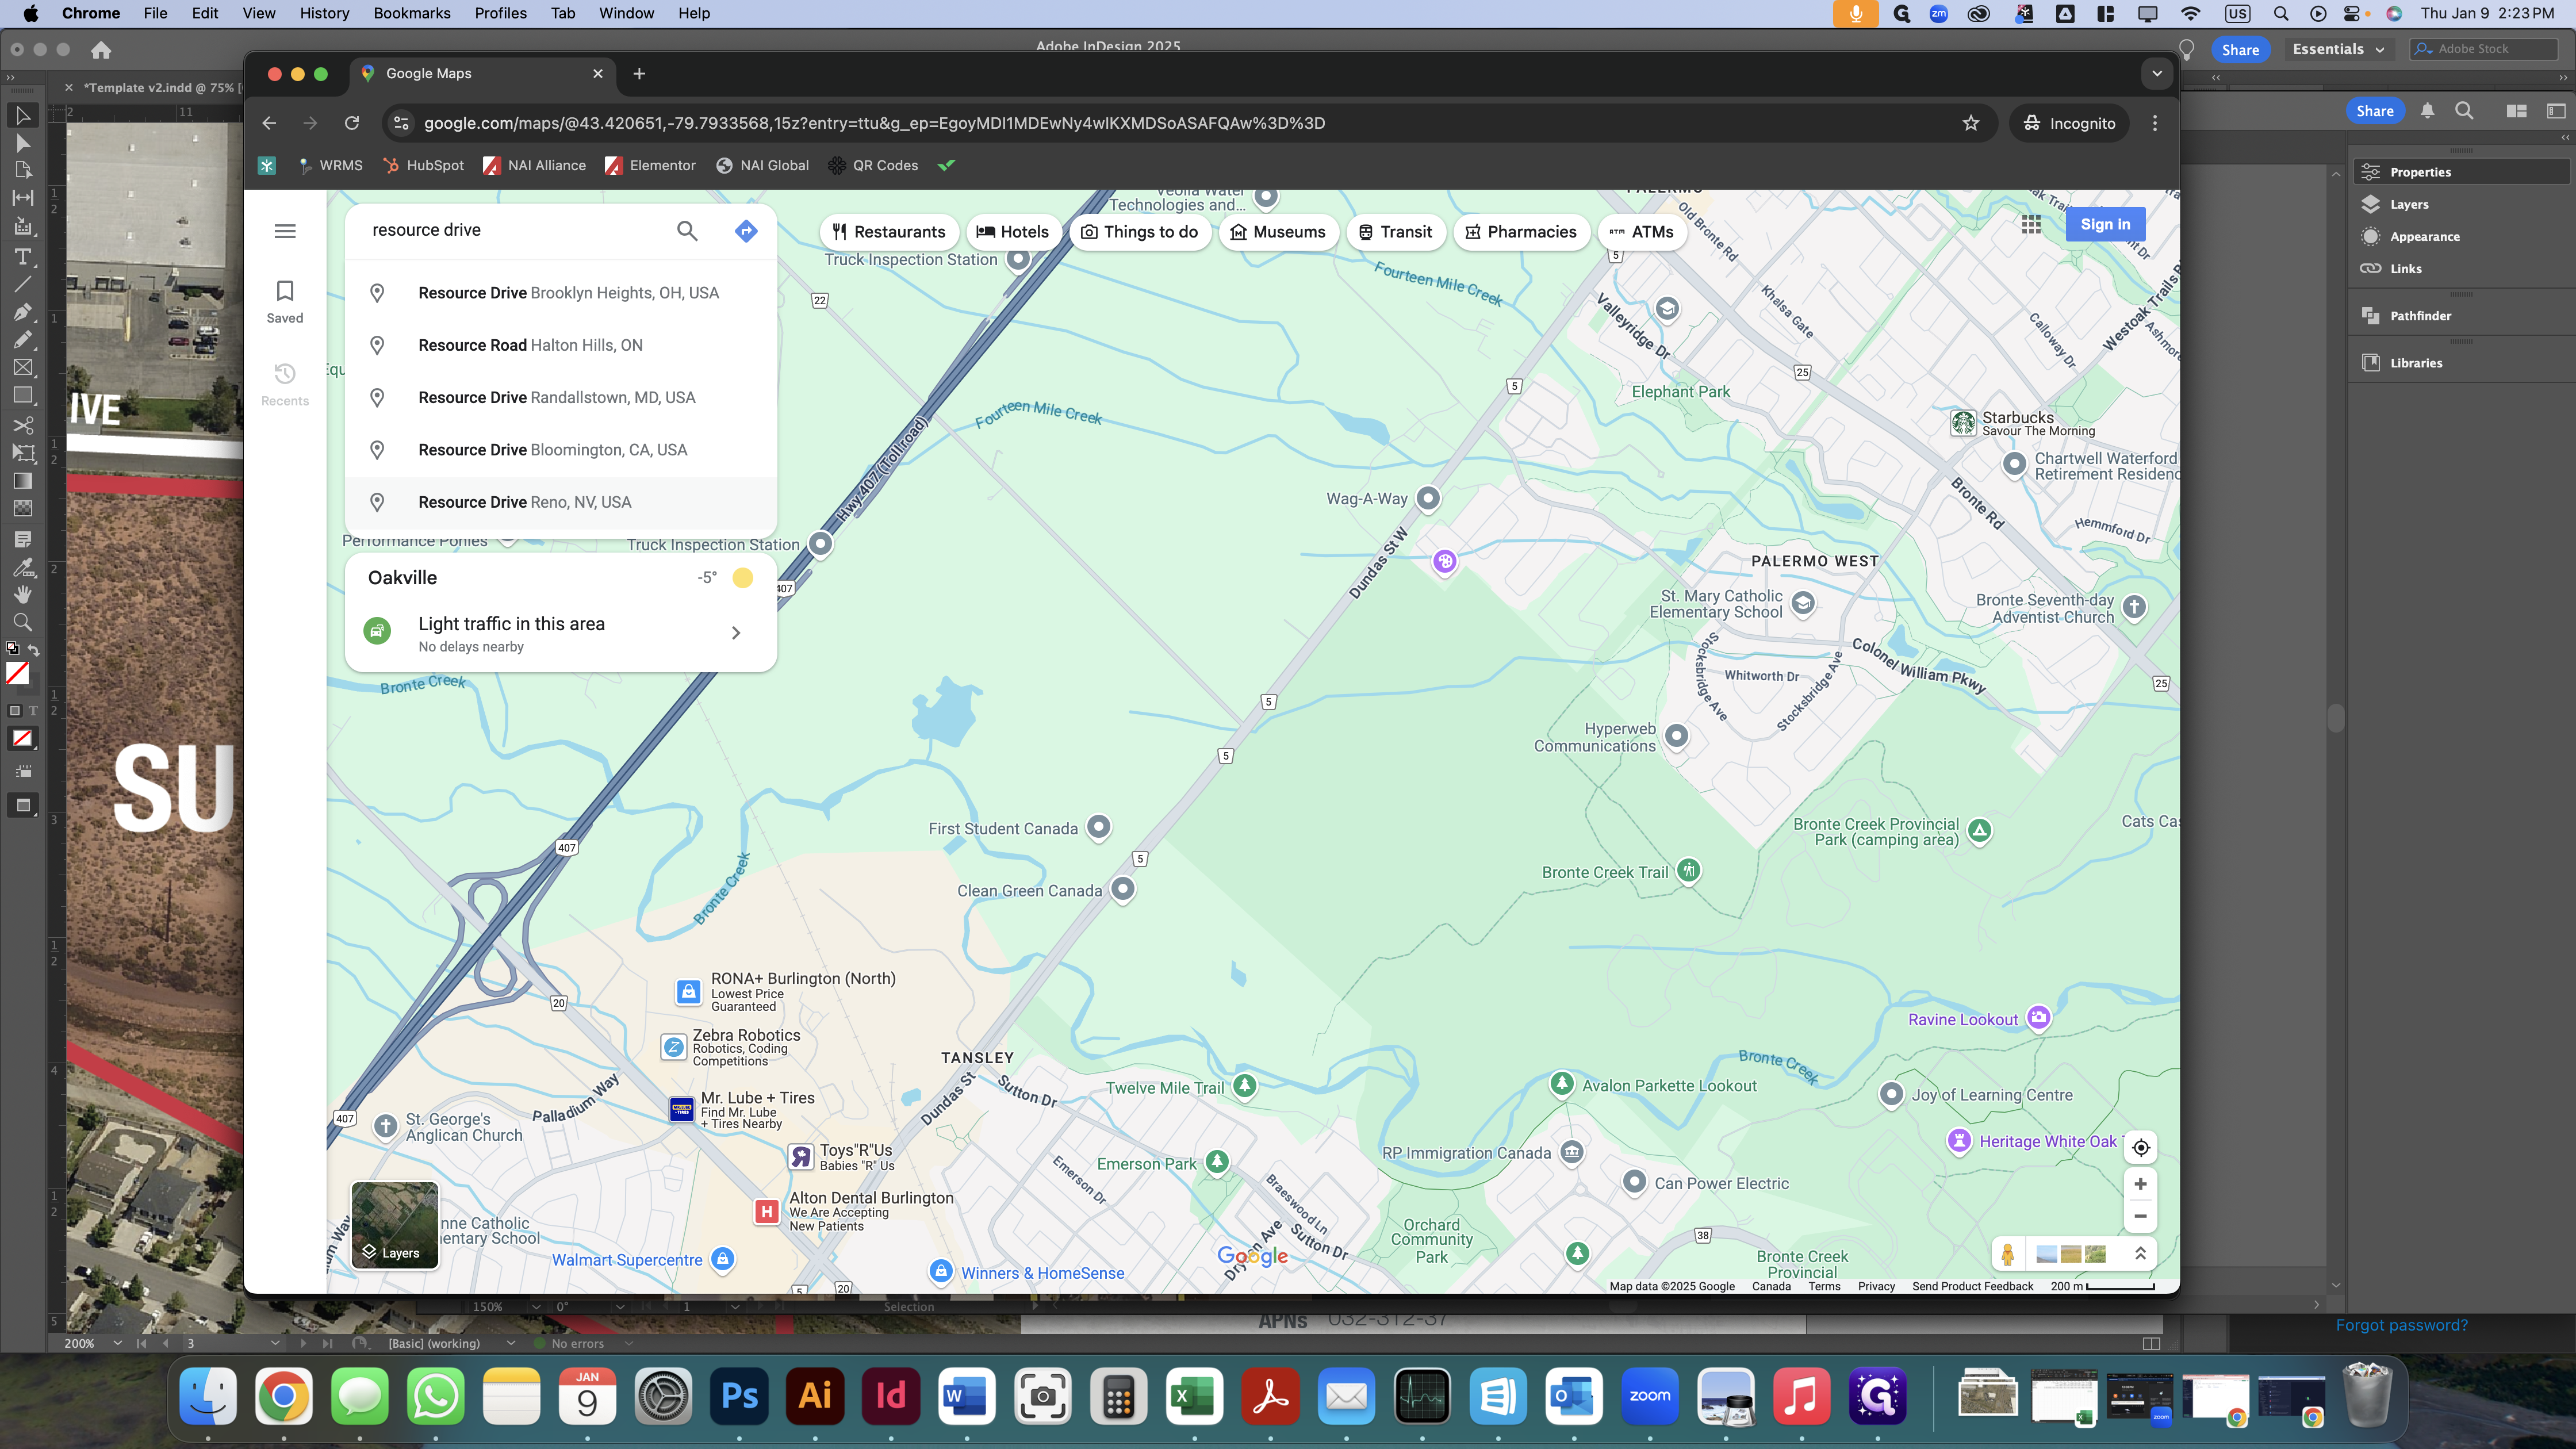Swap fill and stroke in InDesign toolbar
Image resolution: width=2576 pixels, height=1449 pixels.
[x=33, y=650]
